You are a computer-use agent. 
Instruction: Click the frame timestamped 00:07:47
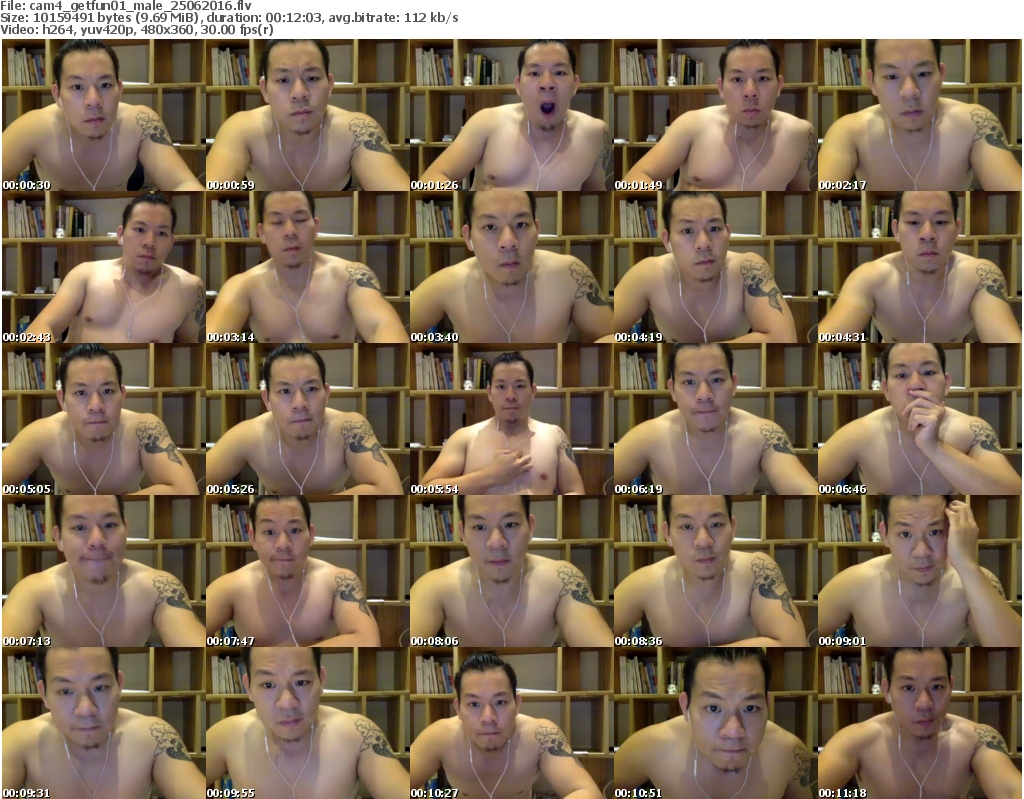point(307,571)
